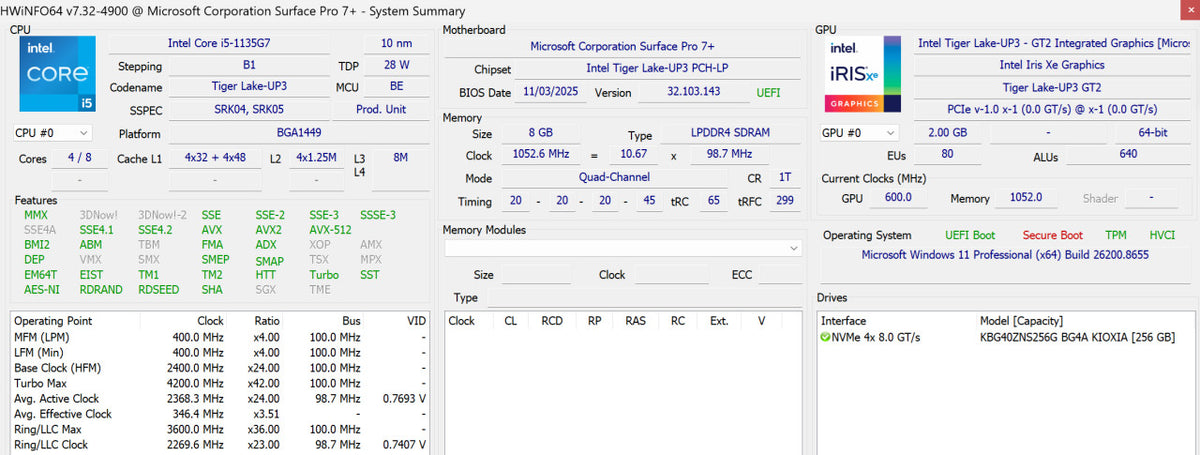Screen dimensions: 1200x455
Task: Click the AES-NI feature label
Action: (41, 290)
